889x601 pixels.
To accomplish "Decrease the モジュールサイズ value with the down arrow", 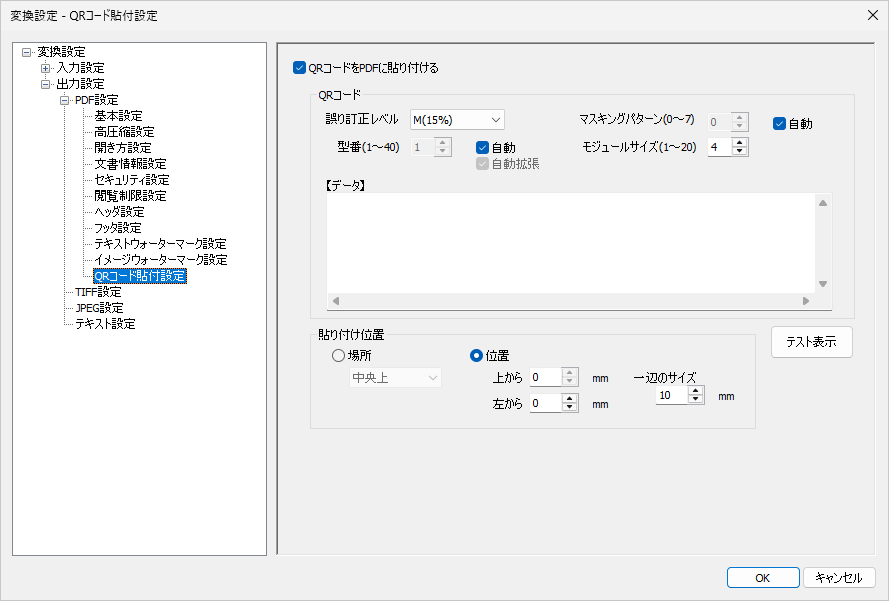I will tap(740, 152).
